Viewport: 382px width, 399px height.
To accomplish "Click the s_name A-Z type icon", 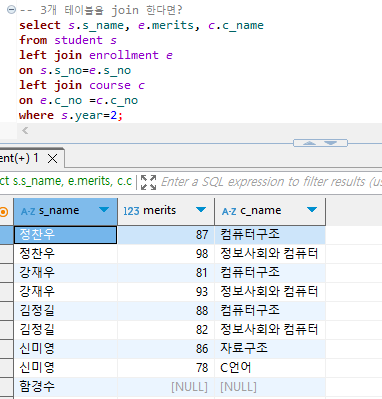I will [x=28, y=211].
